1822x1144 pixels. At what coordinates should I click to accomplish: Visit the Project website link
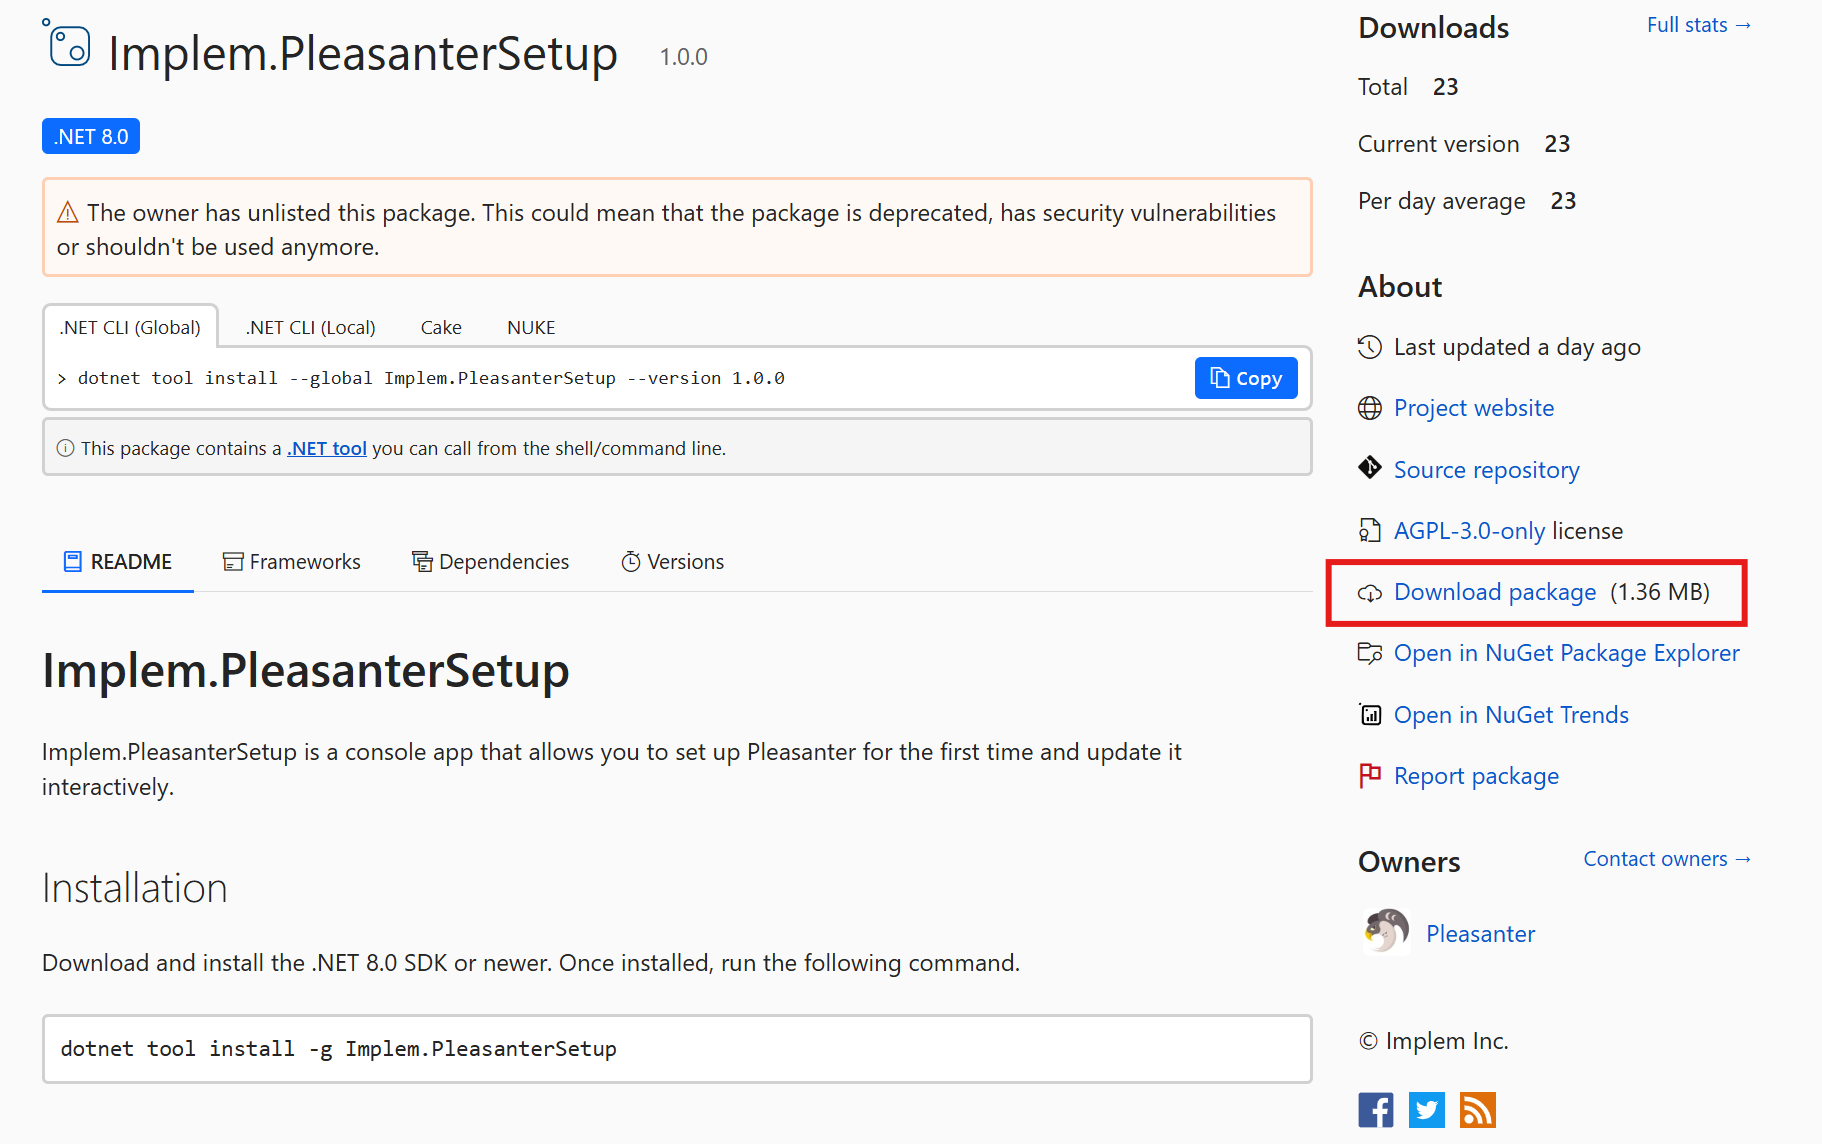(1474, 408)
